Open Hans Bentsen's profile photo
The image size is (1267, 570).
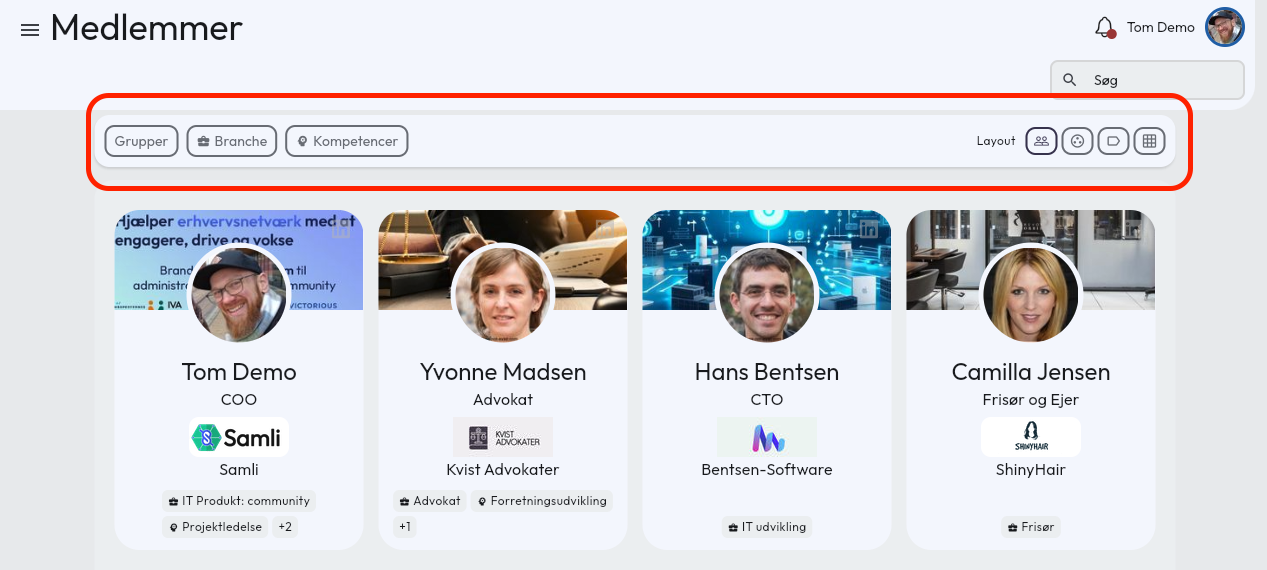(767, 293)
